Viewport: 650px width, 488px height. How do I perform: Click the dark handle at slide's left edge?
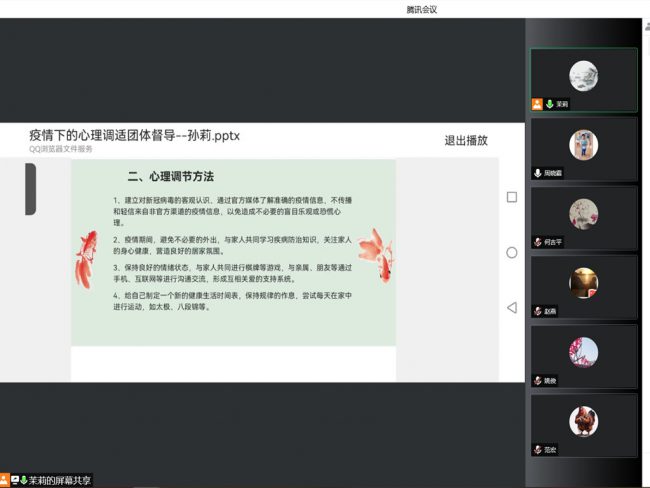tap(31, 189)
